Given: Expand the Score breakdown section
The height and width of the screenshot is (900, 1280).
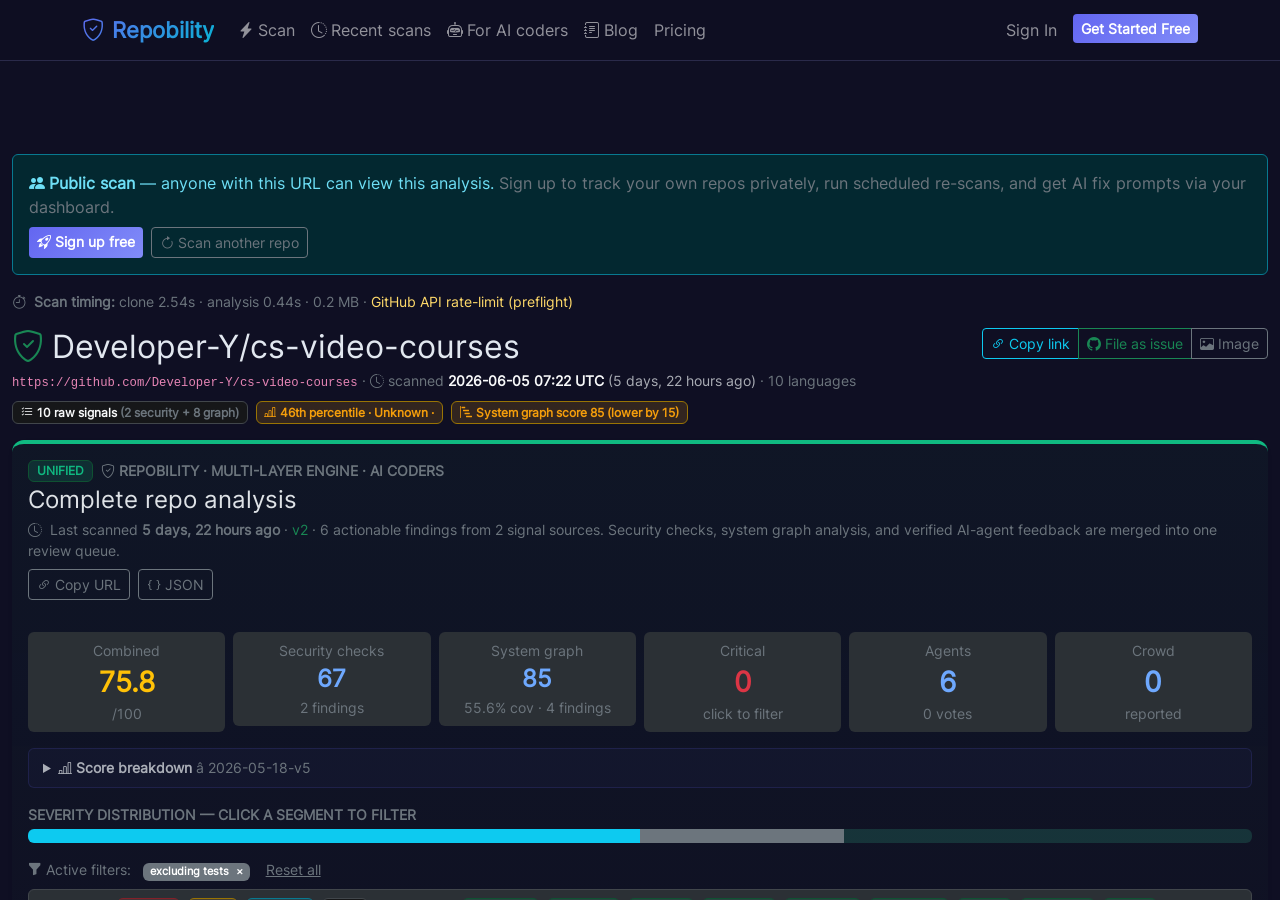Looking at the screenshot, I should (640, 768).
